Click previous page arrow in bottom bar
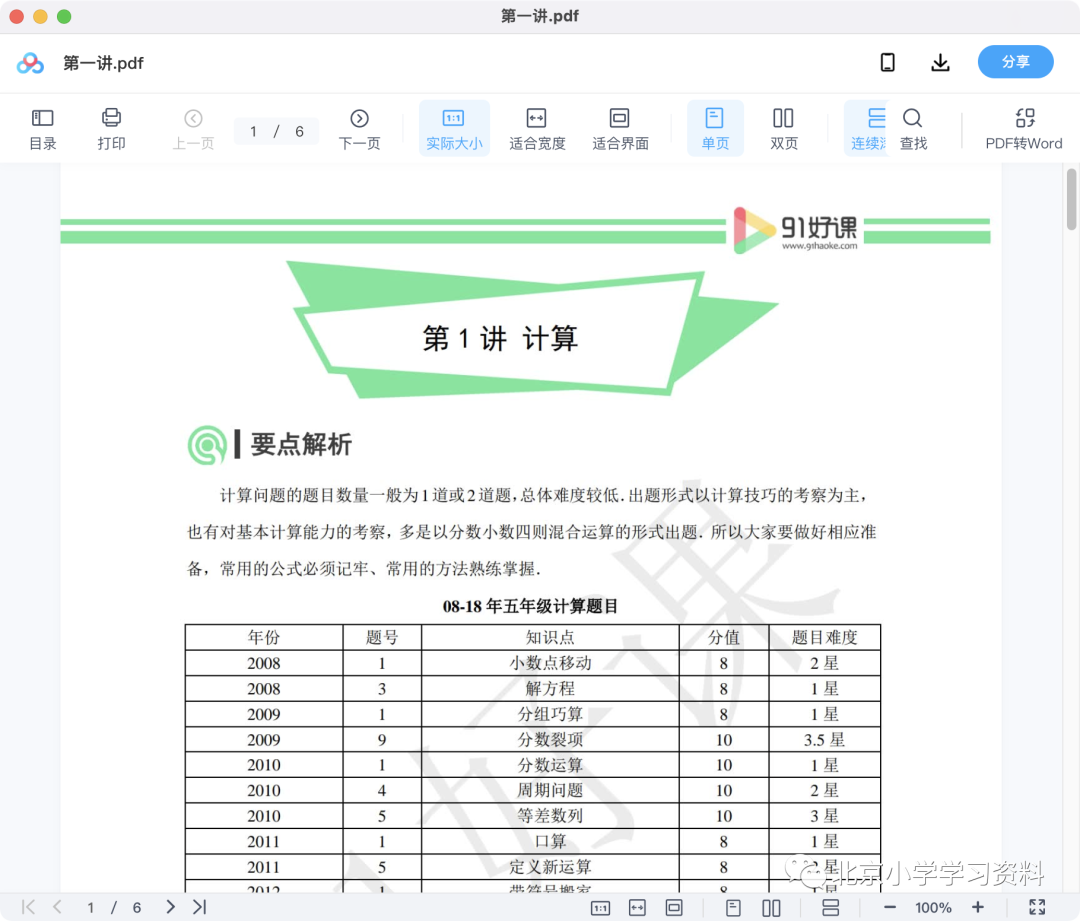This screenshot has width=1080, height=921. point(58,907)
